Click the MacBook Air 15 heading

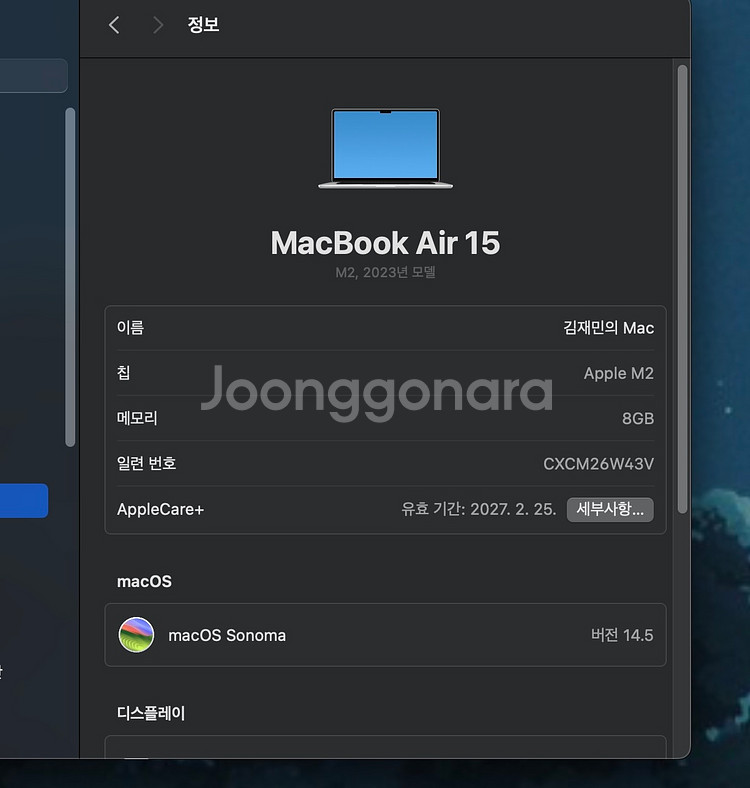(x=386, y=243)
